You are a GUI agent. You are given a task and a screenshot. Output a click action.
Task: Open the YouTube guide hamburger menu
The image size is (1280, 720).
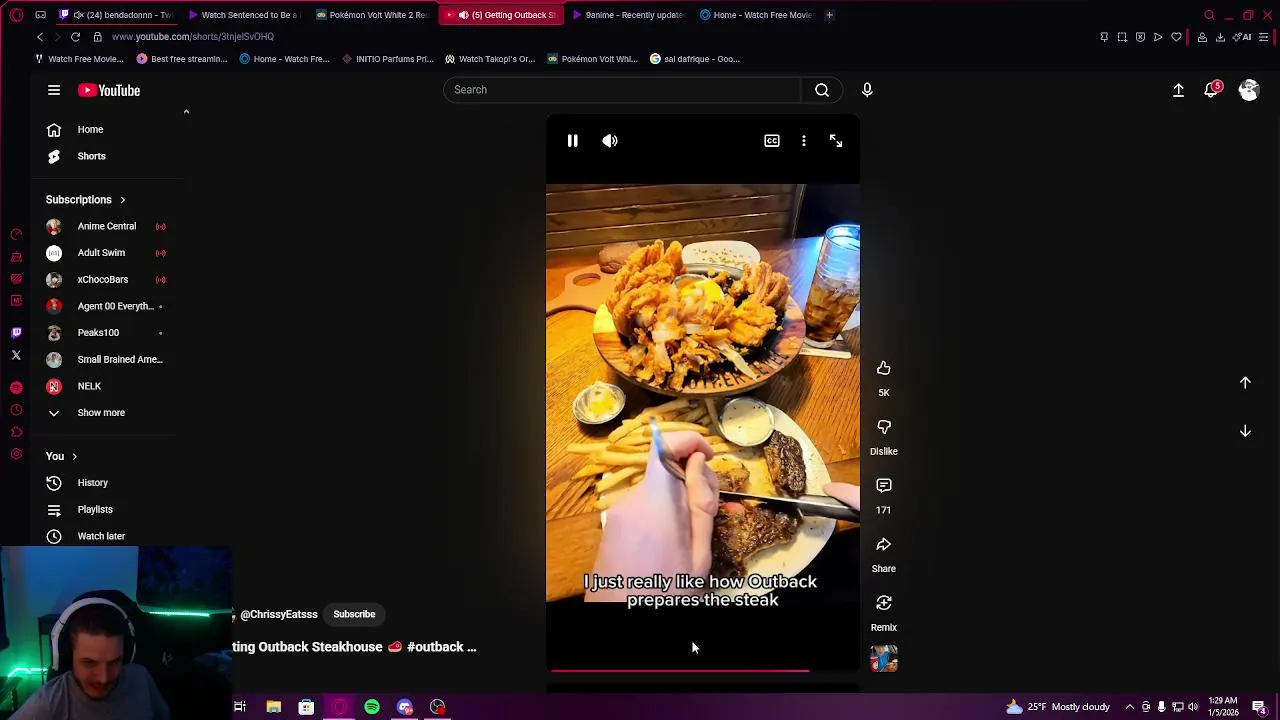(54, 90)
